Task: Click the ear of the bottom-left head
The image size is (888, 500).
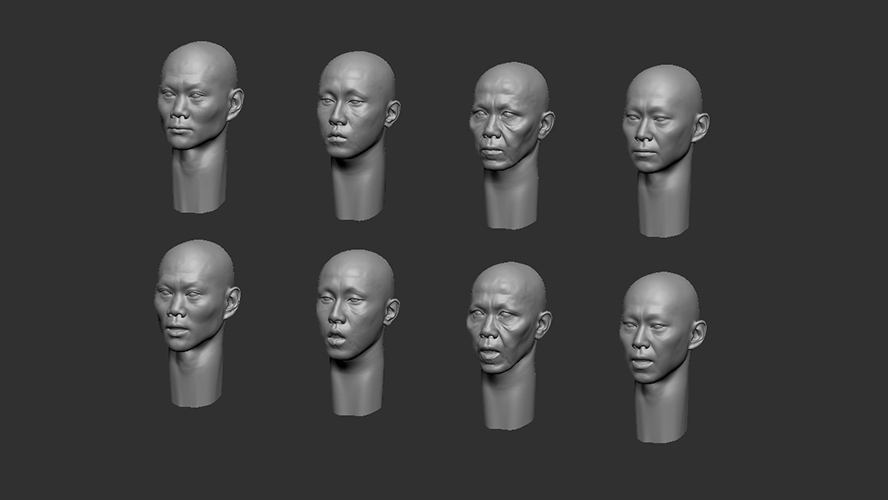Action: [x=232, y=302]
